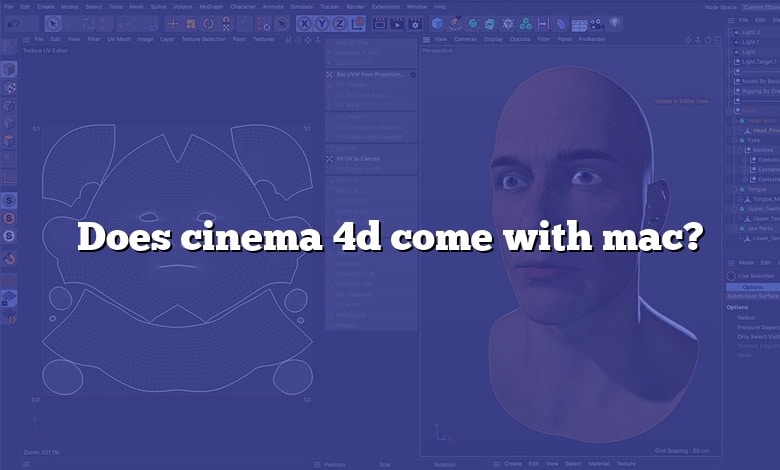Open the Object Manager hamburger menu
Screen dimensions: 780x470
pos(731,20)
